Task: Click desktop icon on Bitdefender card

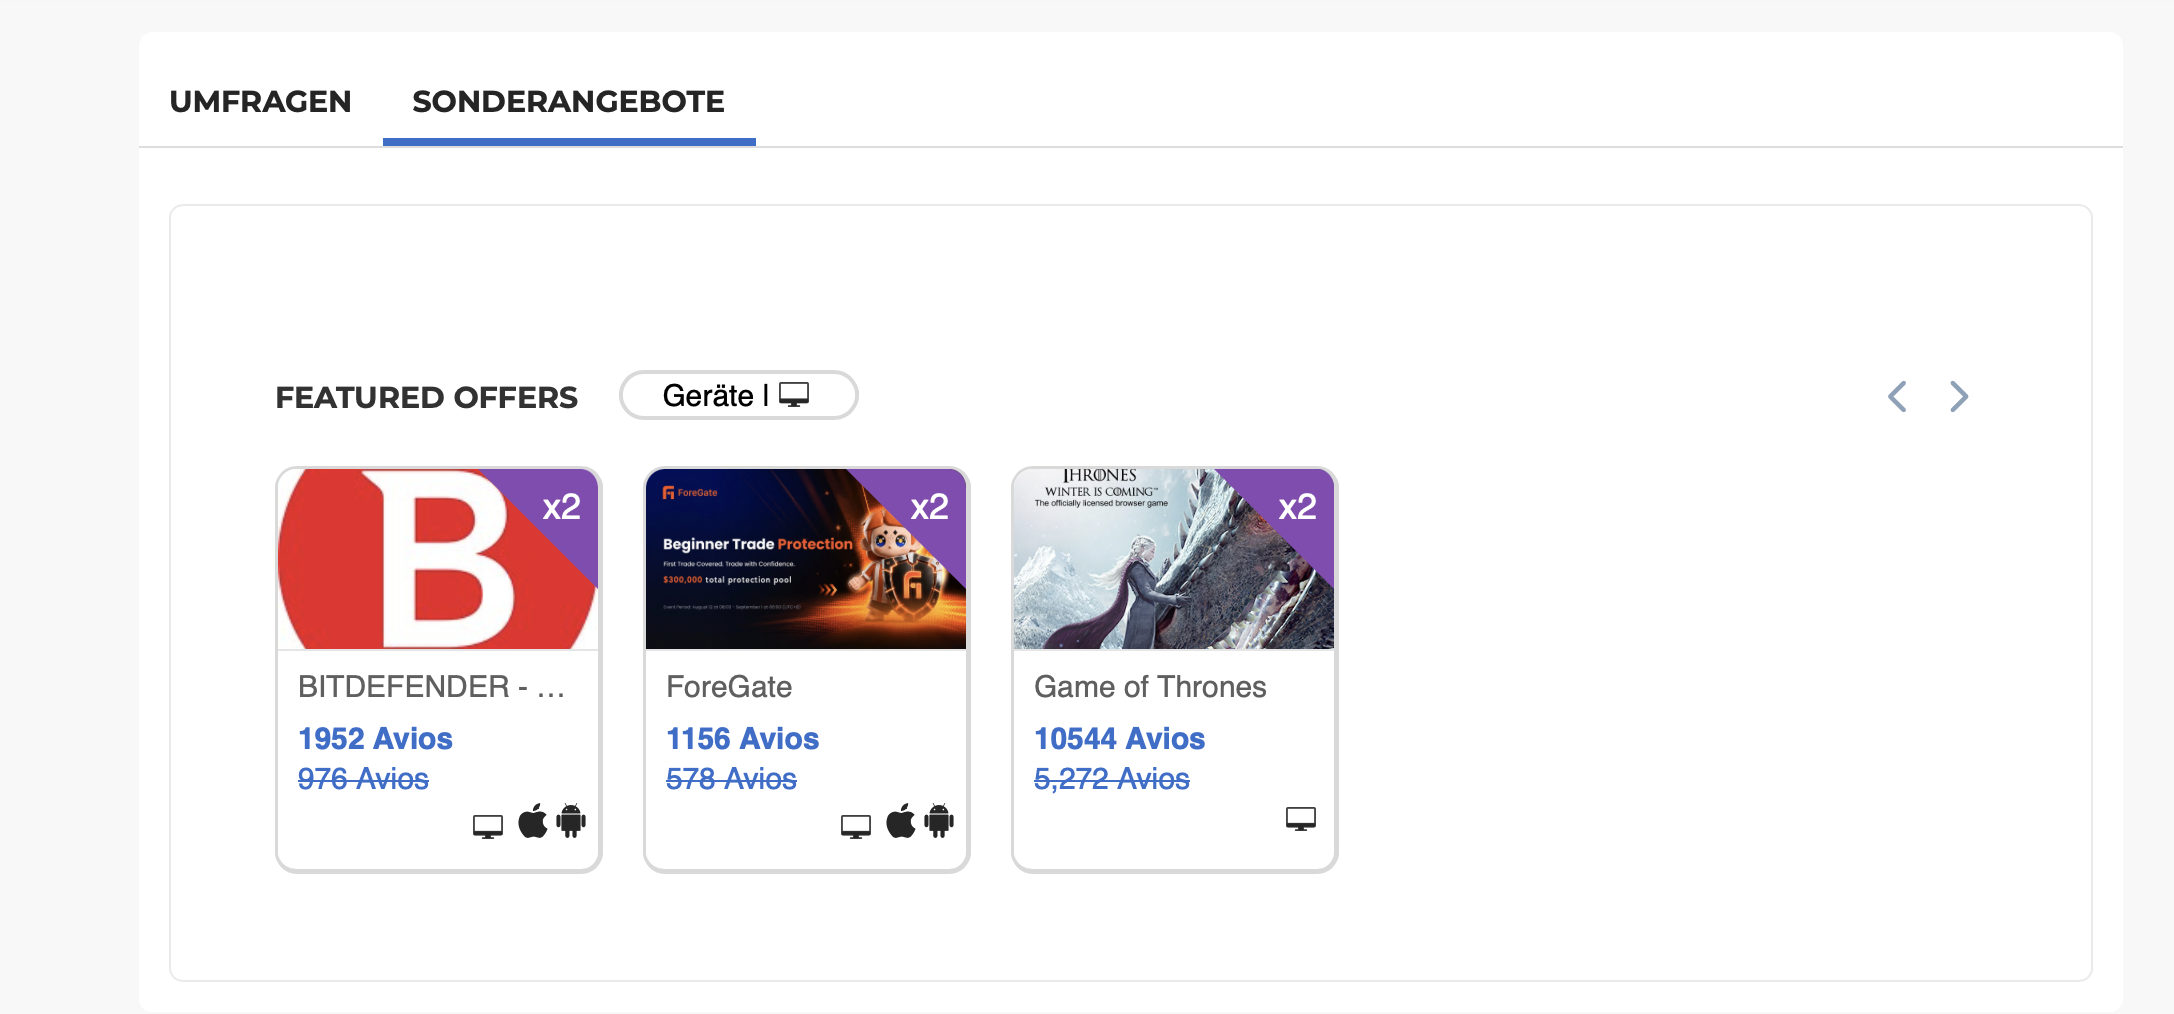Action: tap(488, 826)
